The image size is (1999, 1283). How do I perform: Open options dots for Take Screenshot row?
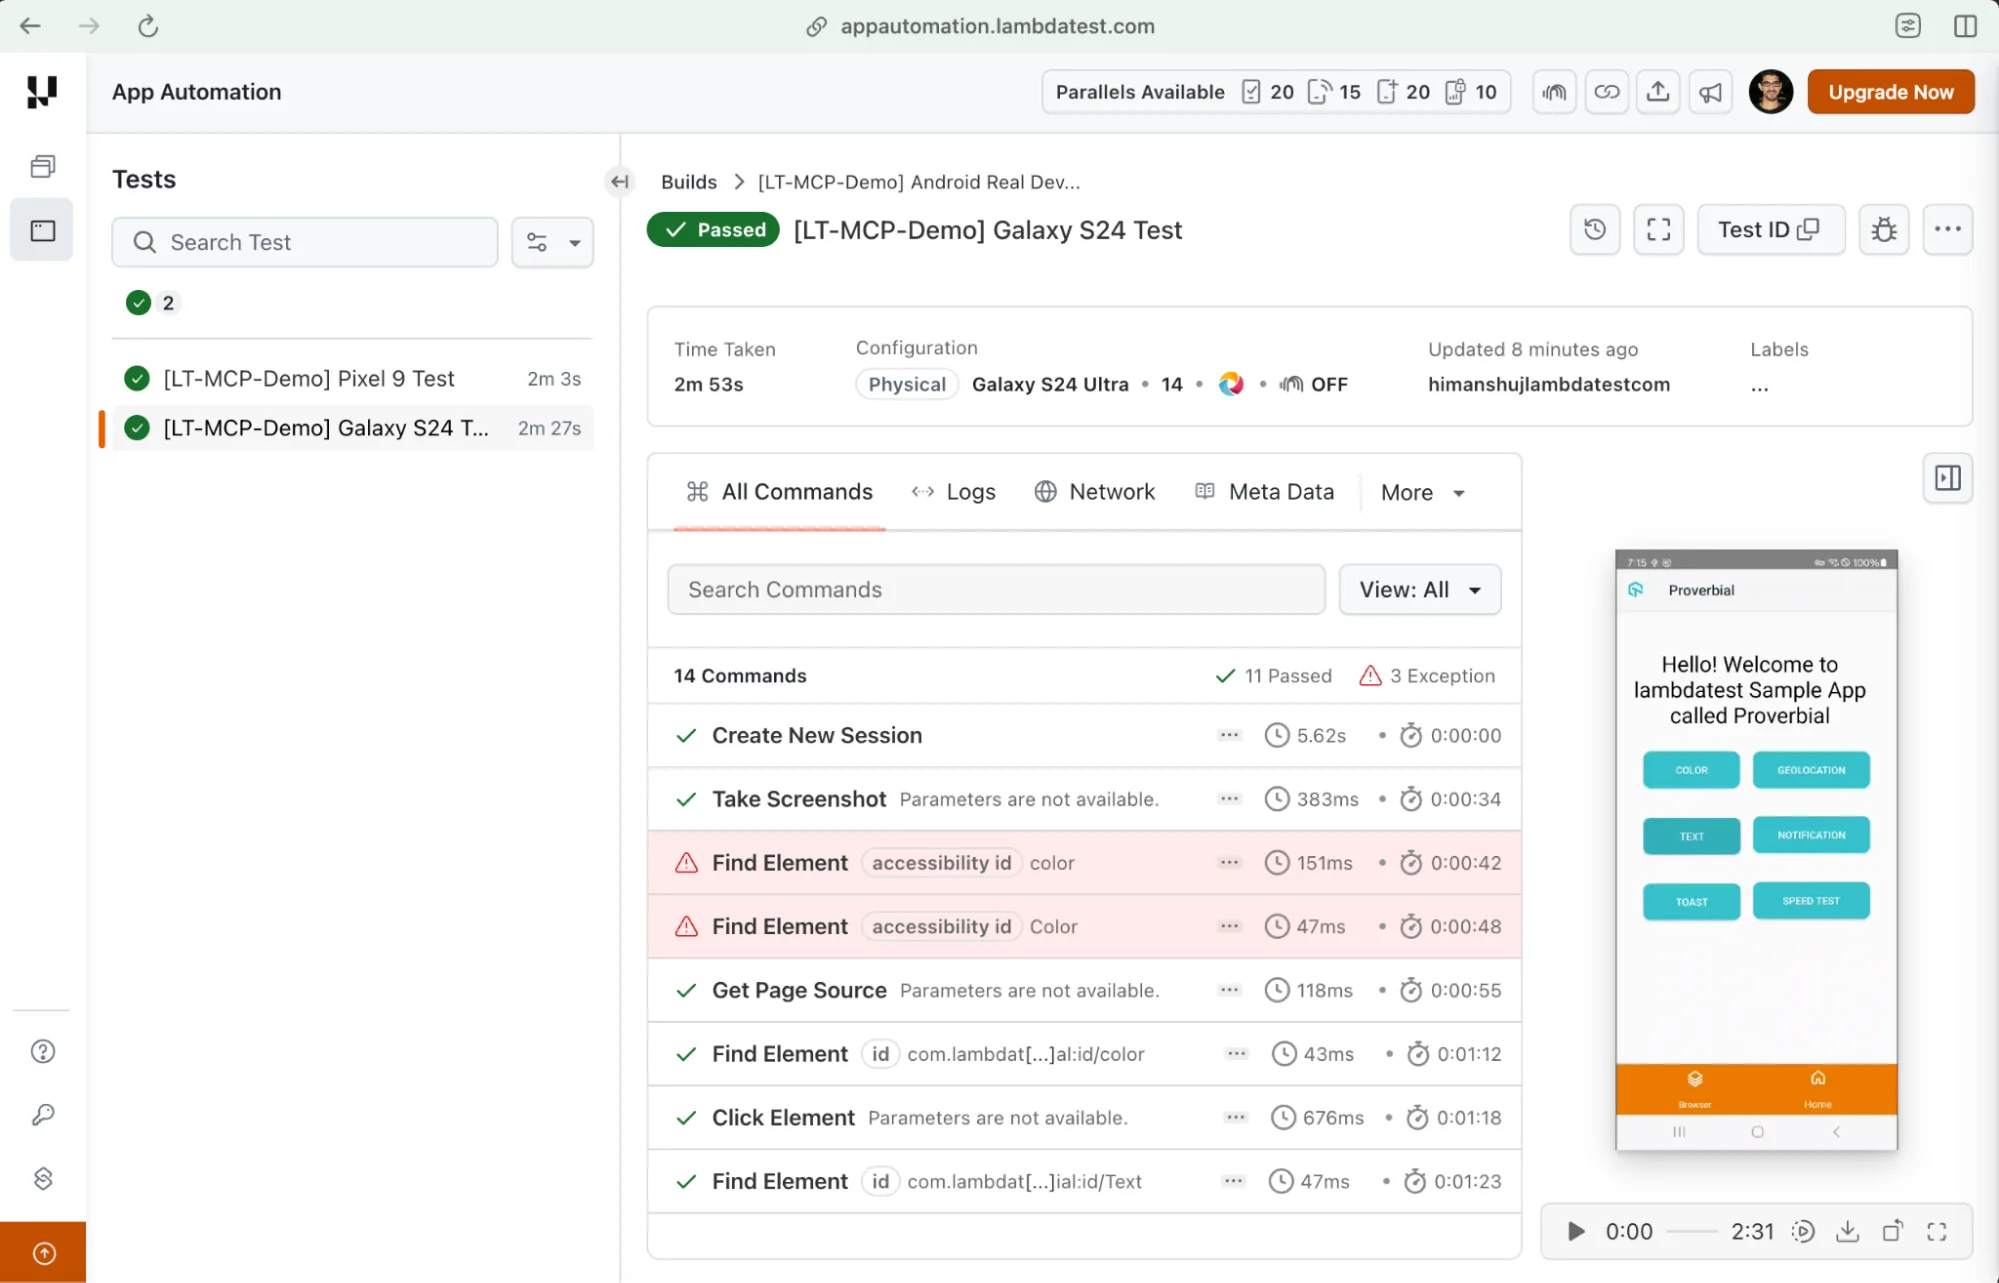point(1229,799)
